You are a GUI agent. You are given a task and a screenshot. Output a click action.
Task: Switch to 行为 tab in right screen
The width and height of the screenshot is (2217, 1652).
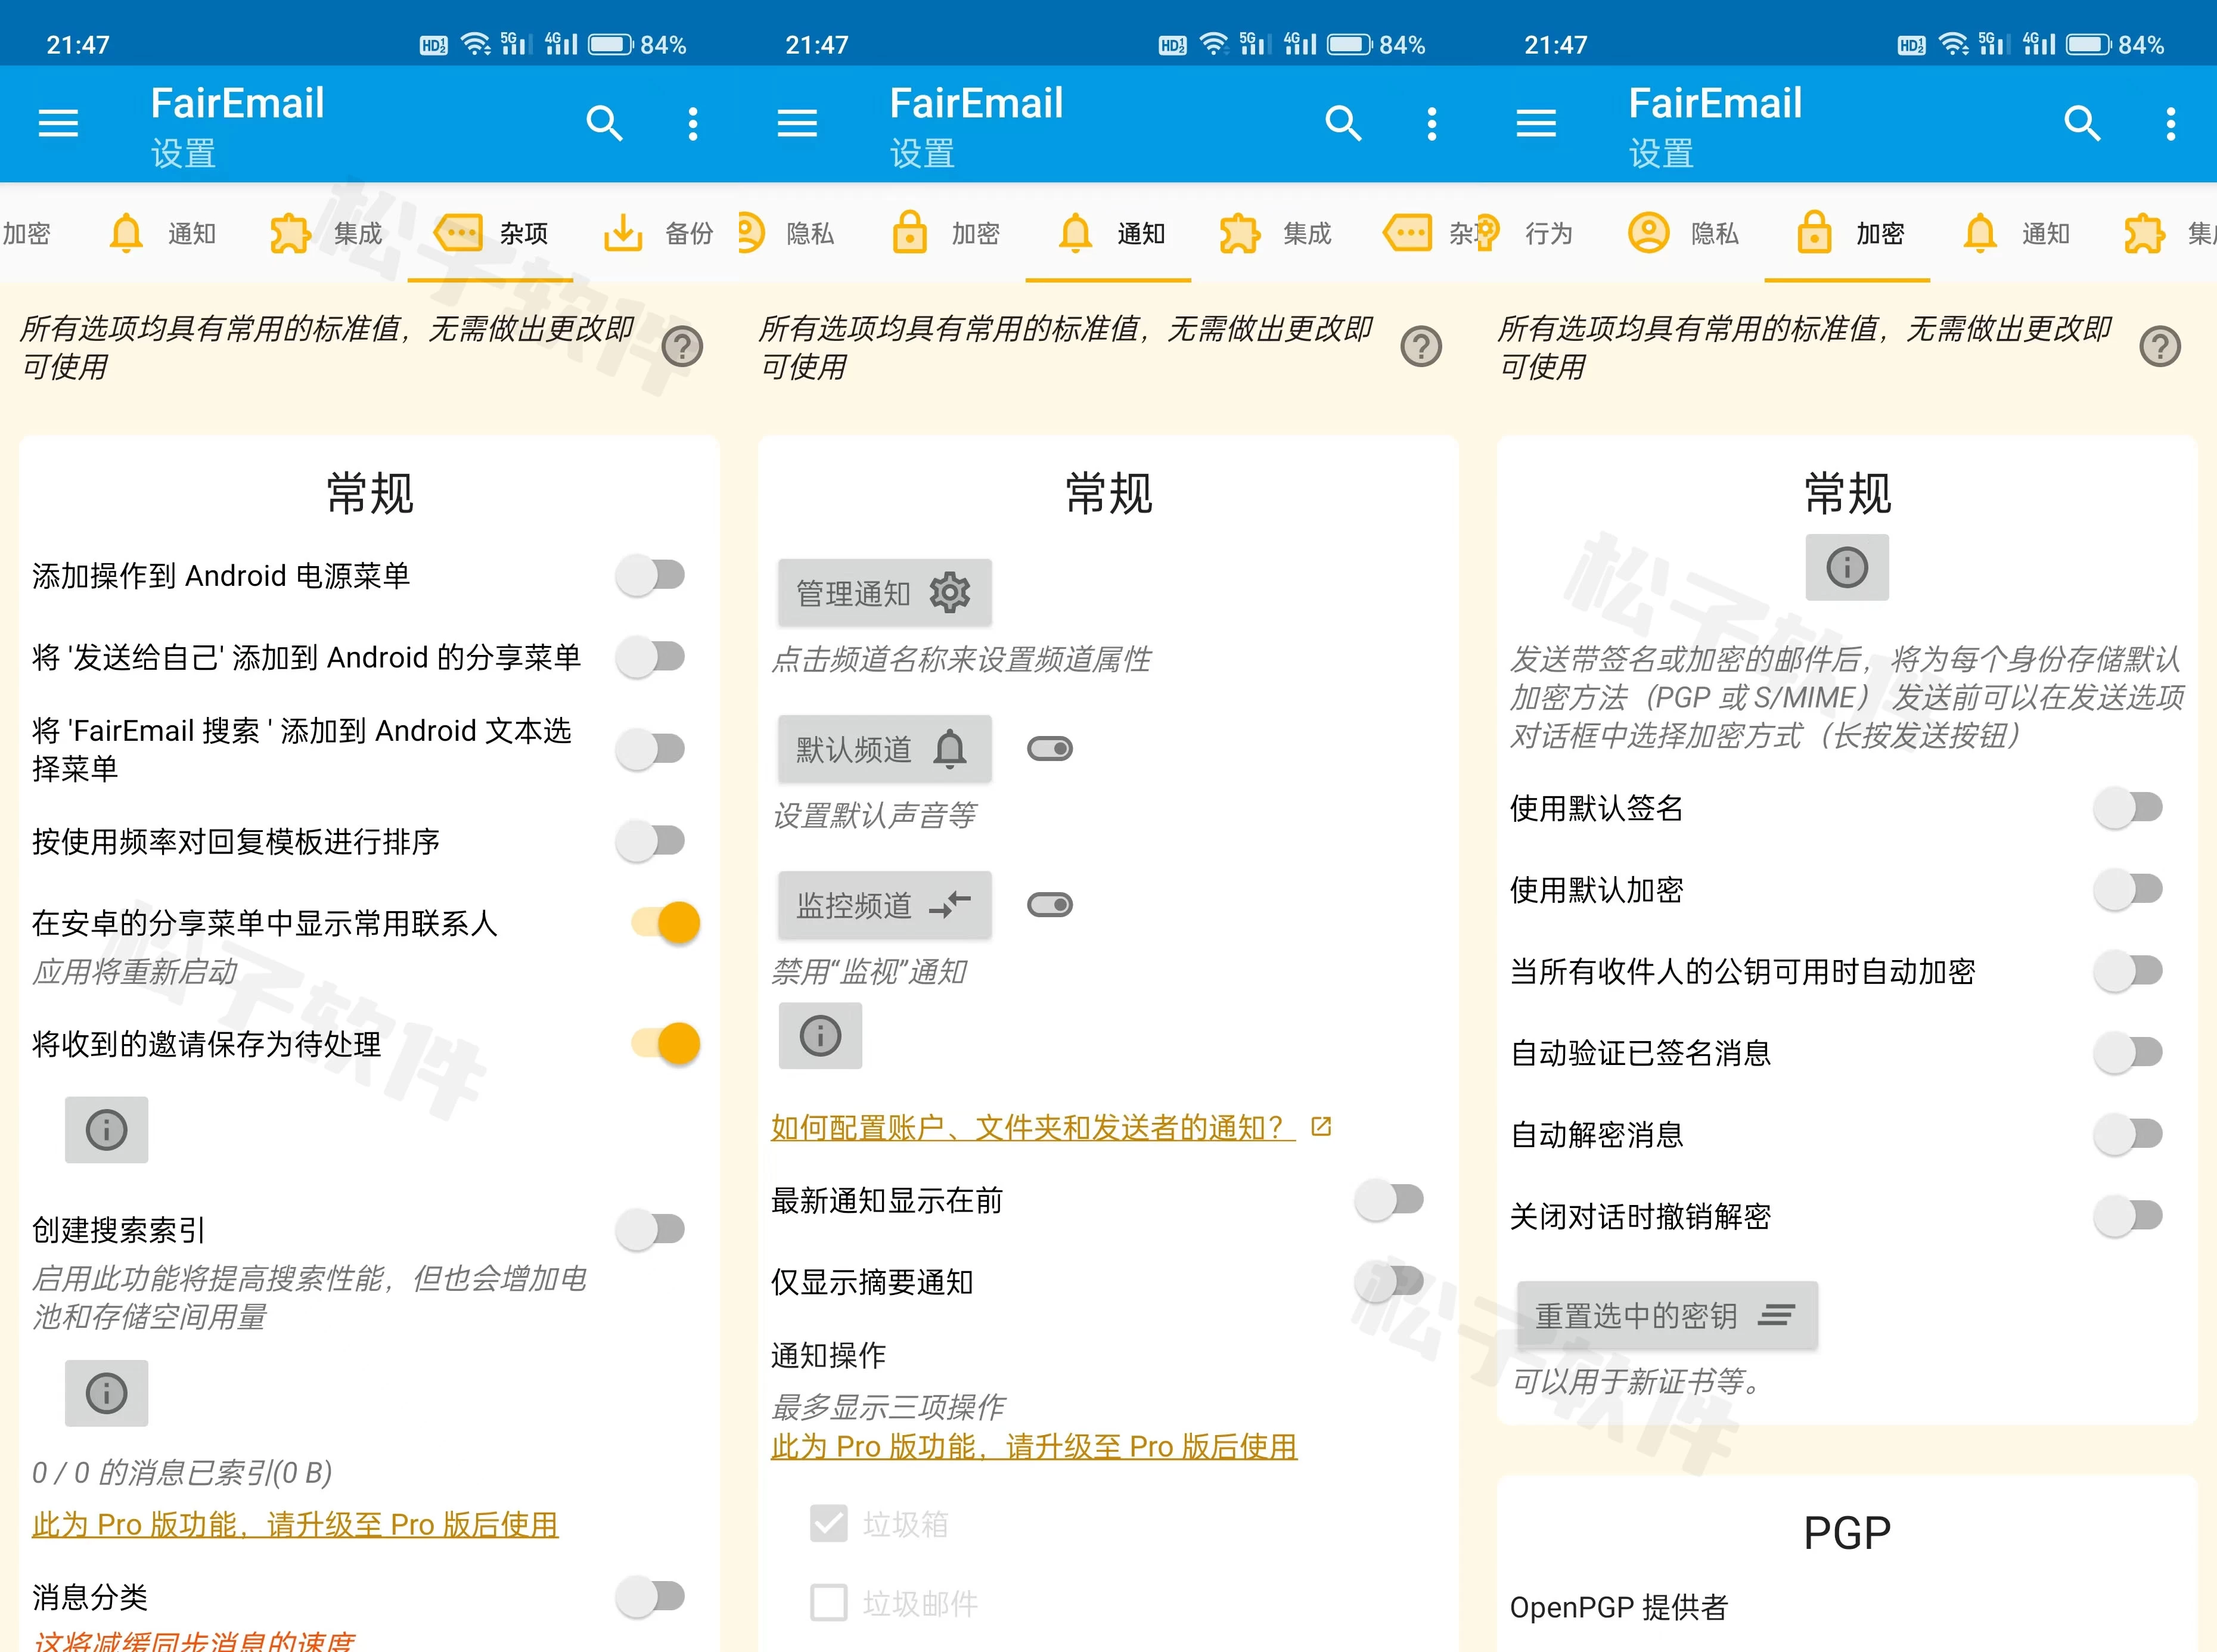(x=1525, y=234)
